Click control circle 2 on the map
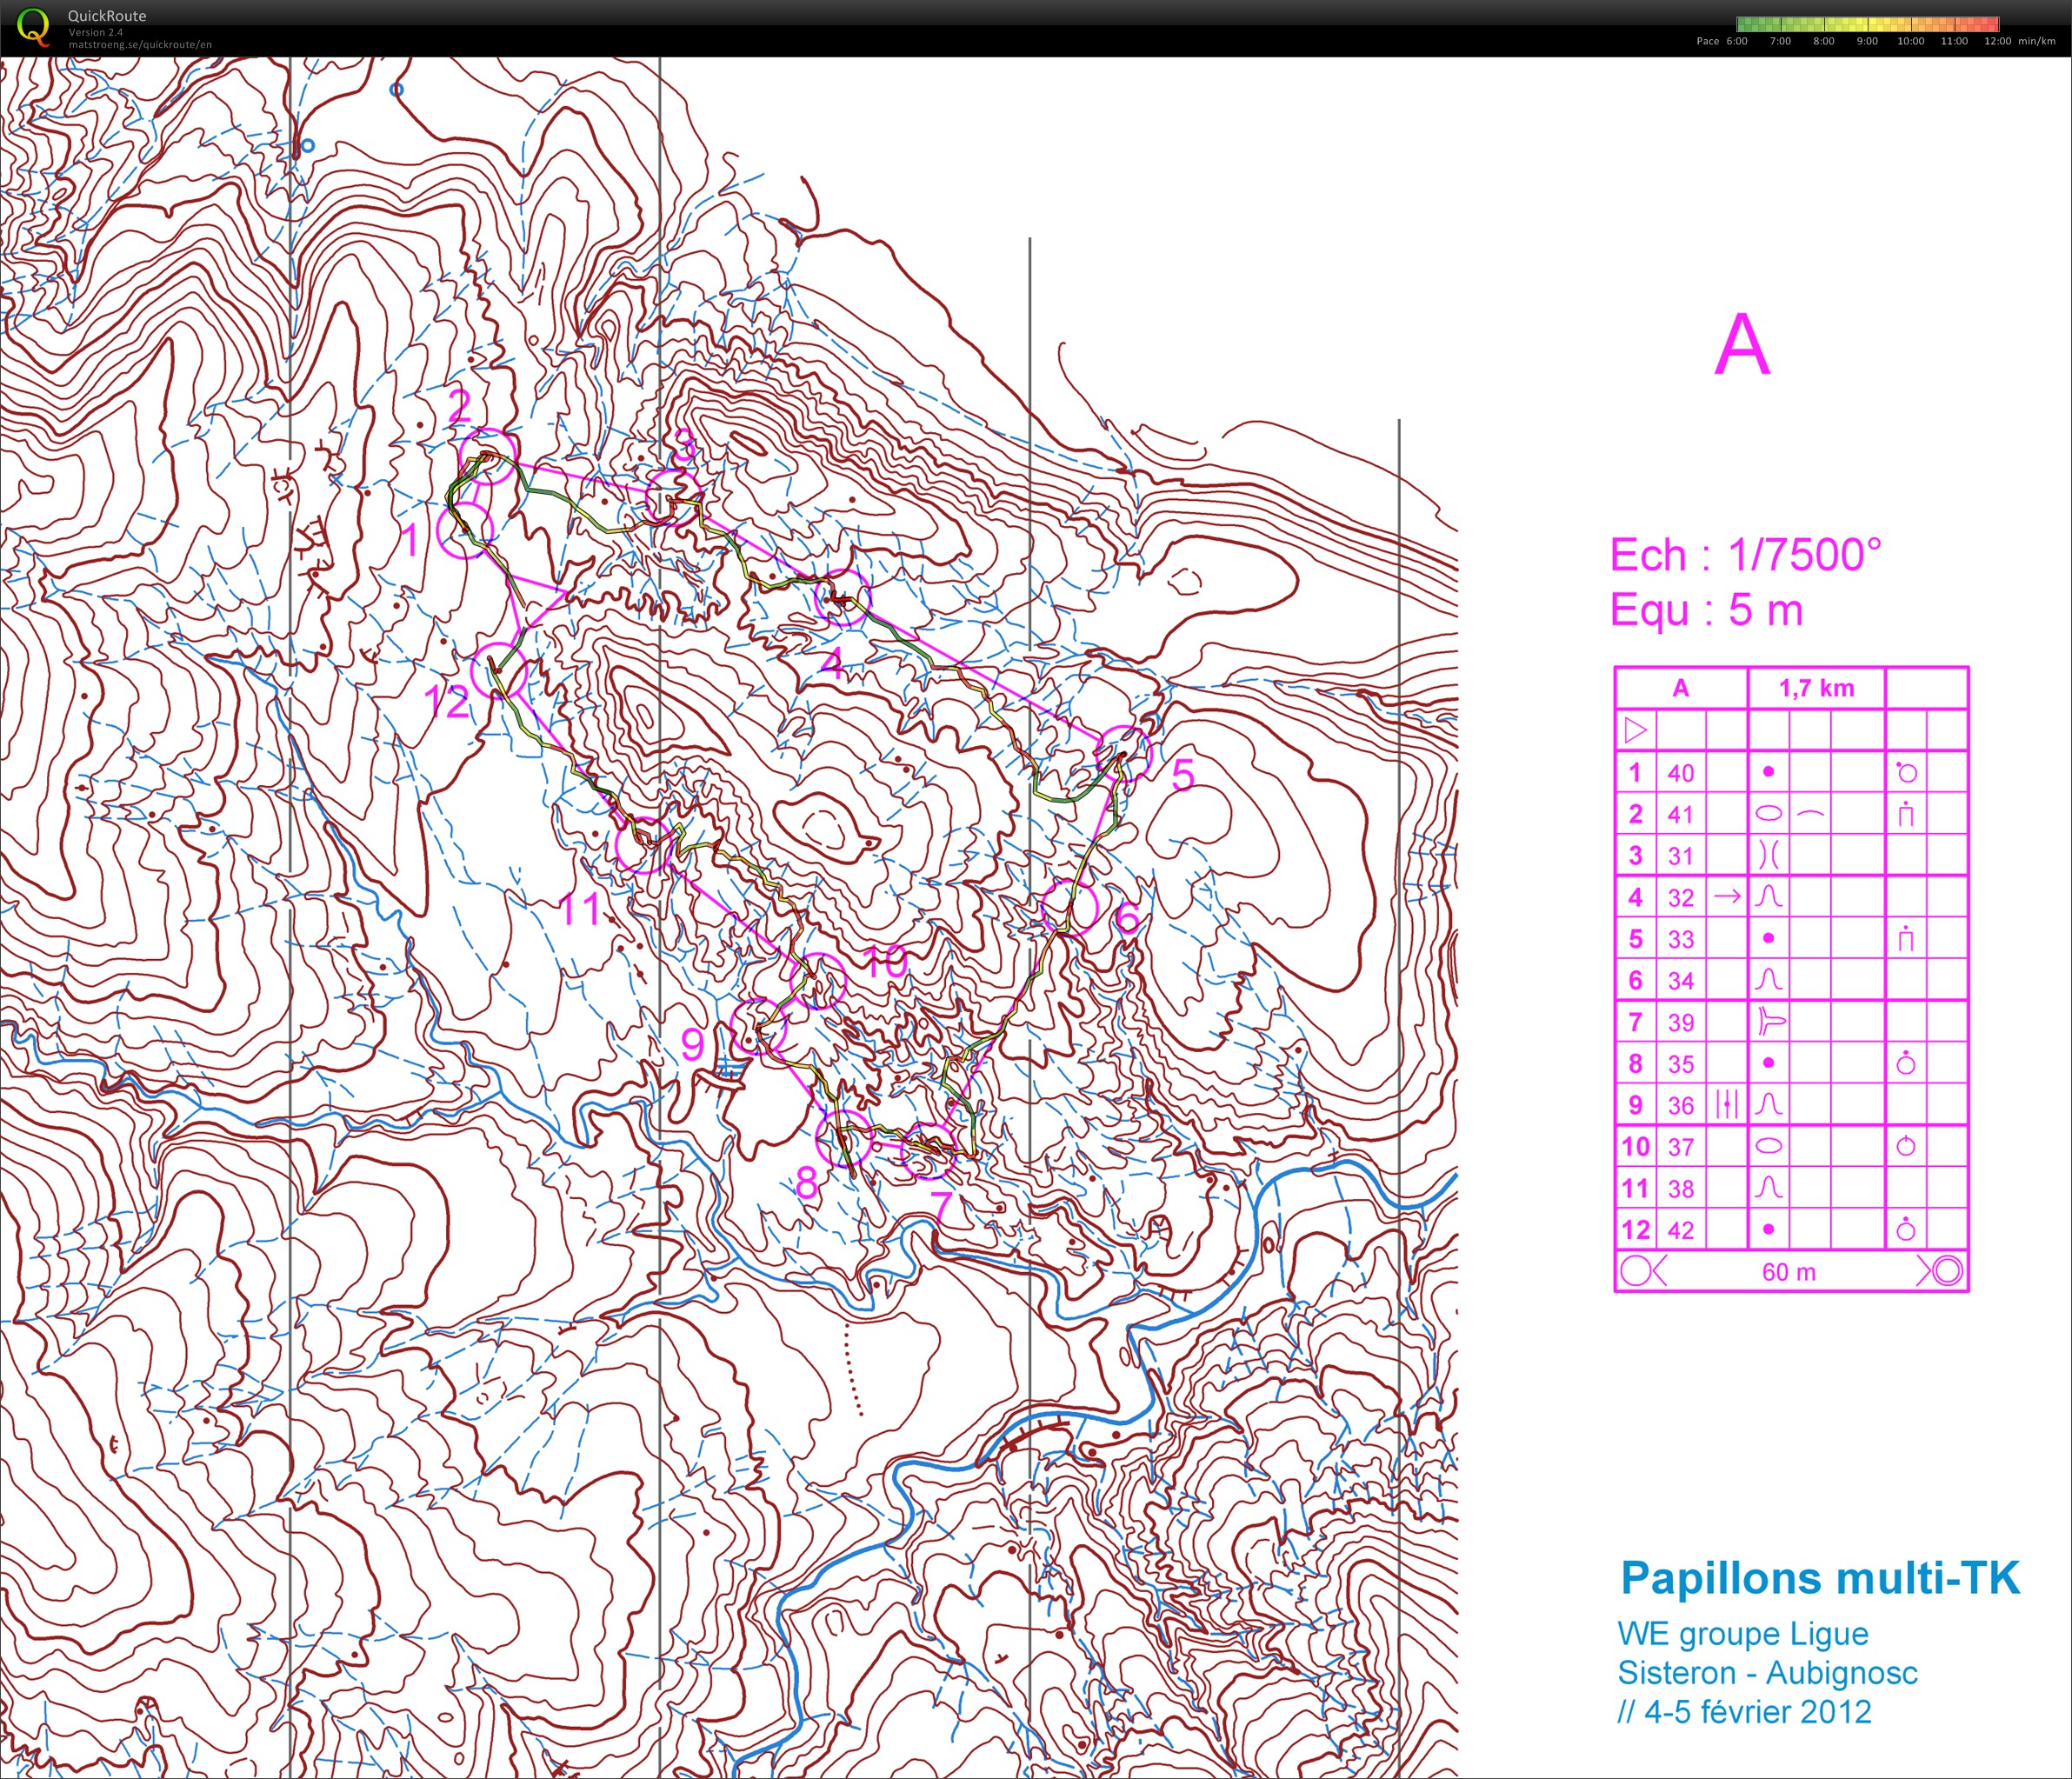The height and width of the screenshot is (1779, 2072). click(x=488, y=456)
